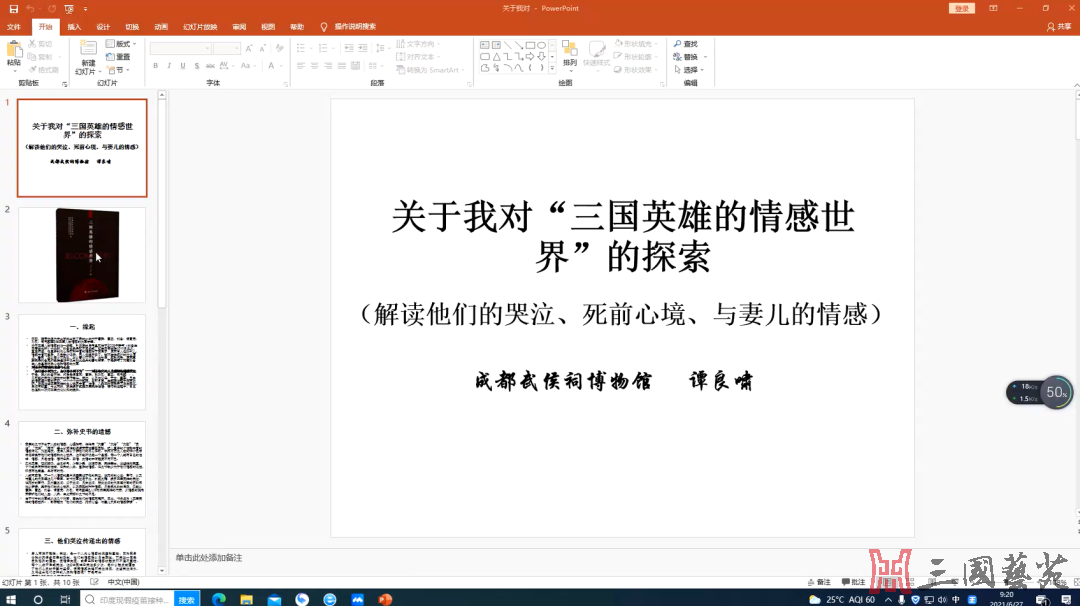Viewport: 1080px width, 606px height.
Task: Click the Reset (重置) slide button
Action: click(x=119, y=57)
